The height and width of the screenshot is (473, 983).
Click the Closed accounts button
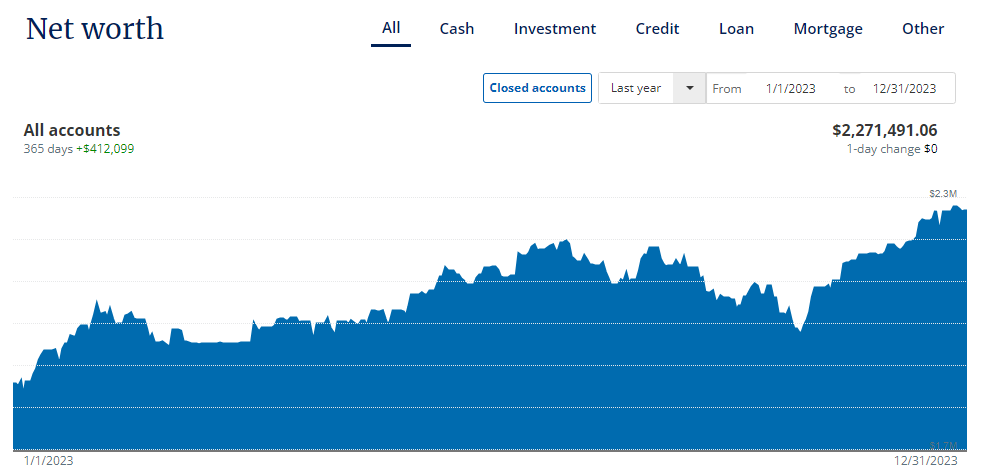pyautogui.click(x=537, y=88)
